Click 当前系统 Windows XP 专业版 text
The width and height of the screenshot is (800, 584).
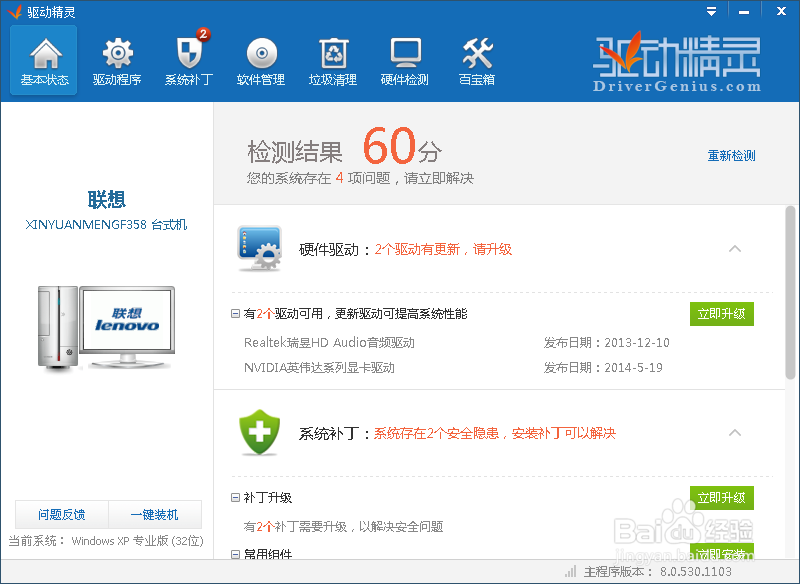click(x=106, y=541)
